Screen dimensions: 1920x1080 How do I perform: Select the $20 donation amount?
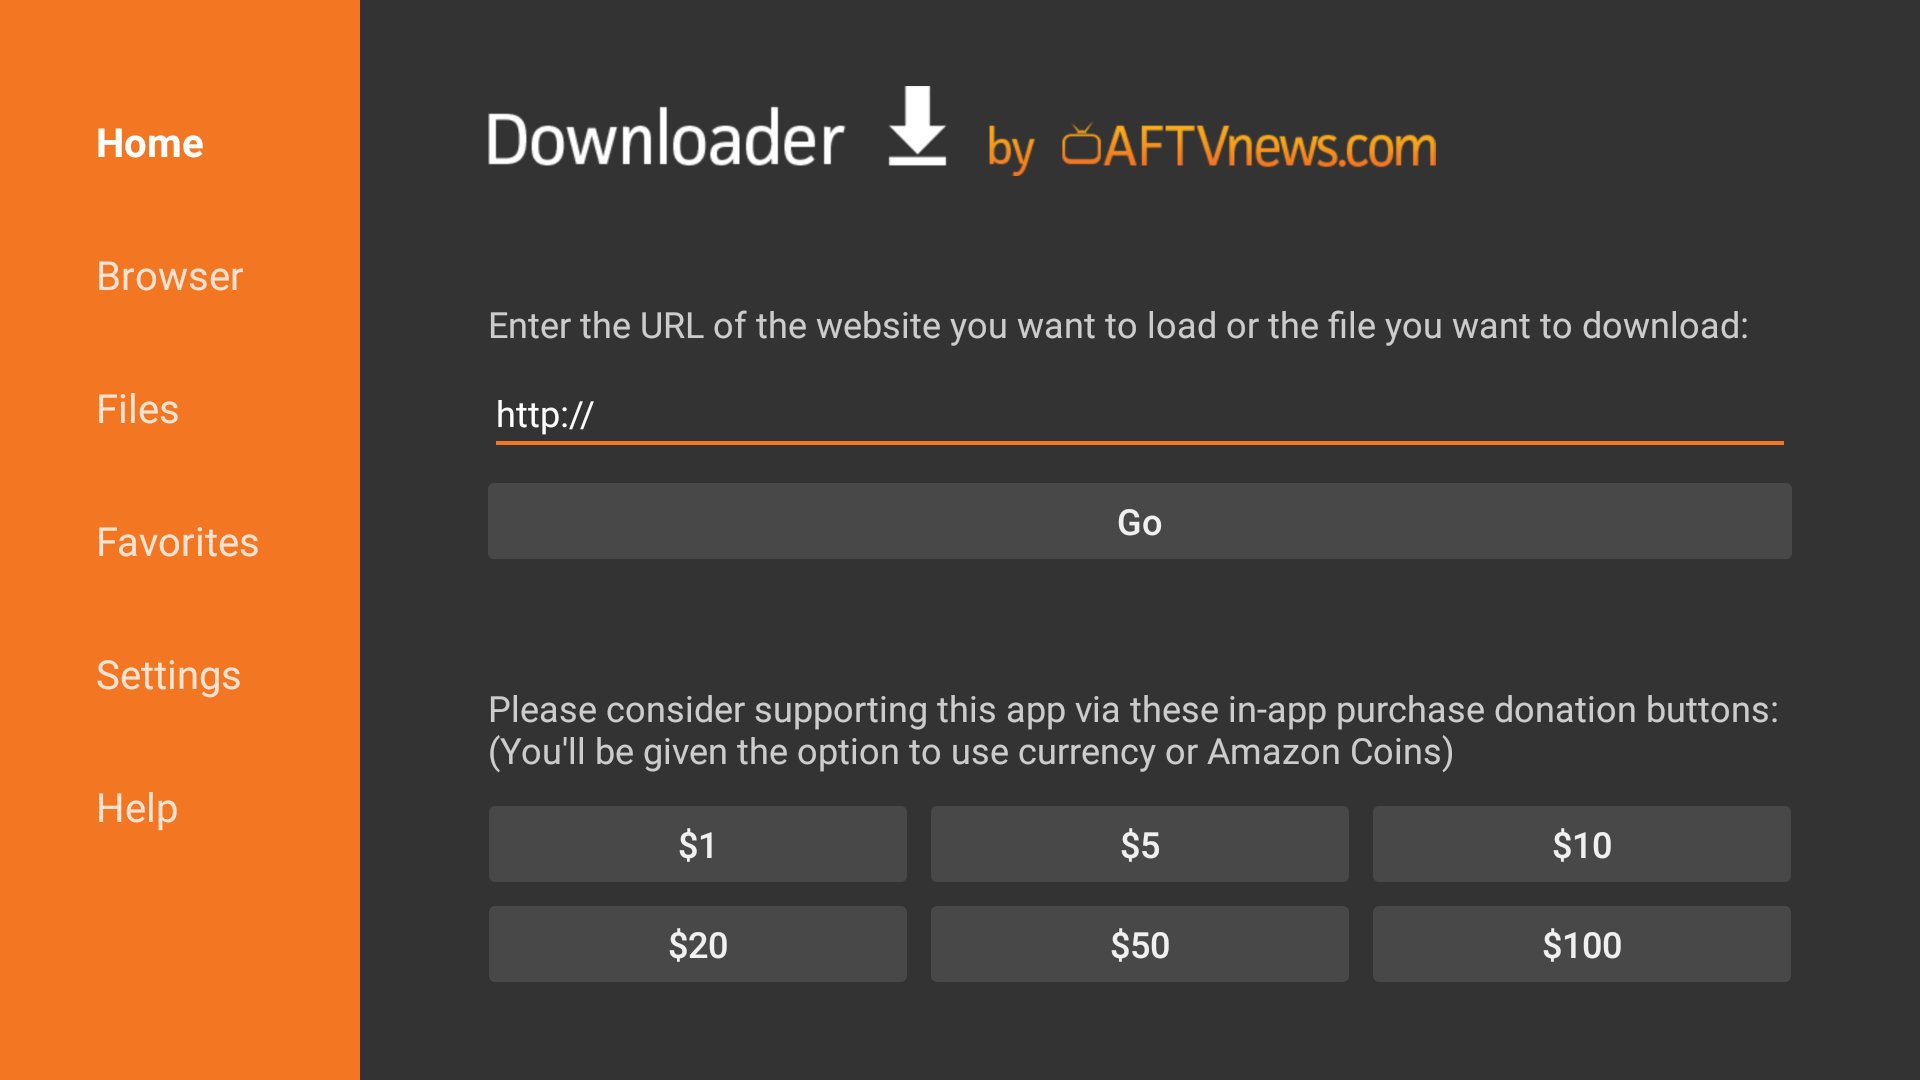coord(699,942)
